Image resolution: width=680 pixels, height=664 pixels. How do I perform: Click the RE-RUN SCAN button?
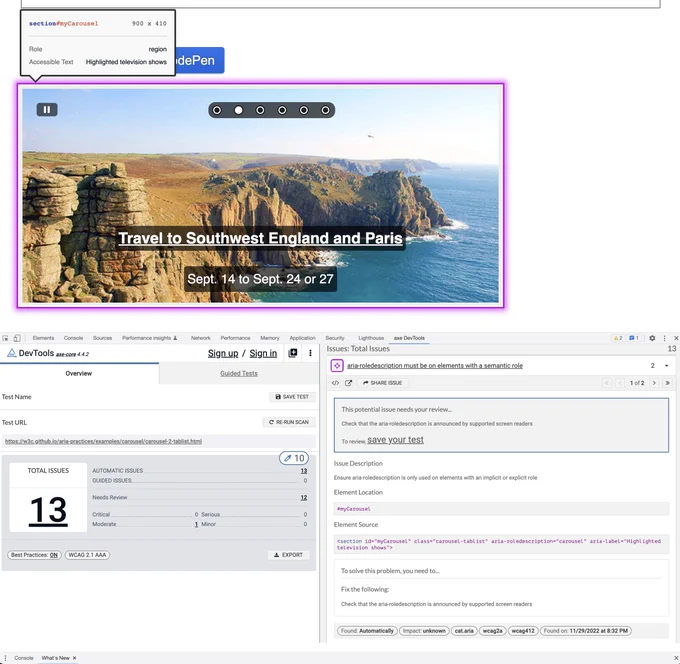tap(289, 422)
